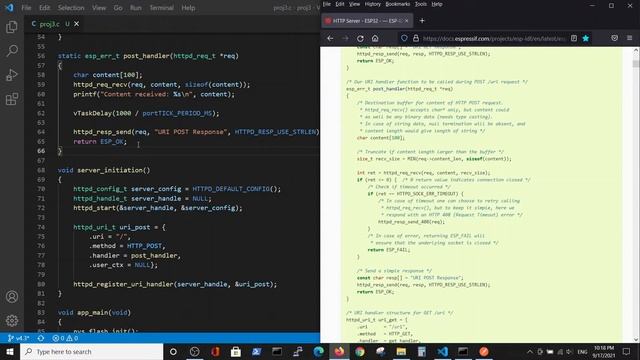Screen dimensions: 640x360
Task: Open the View menu in VS Code
Action: pyautogui.click(x=99, y=8)
